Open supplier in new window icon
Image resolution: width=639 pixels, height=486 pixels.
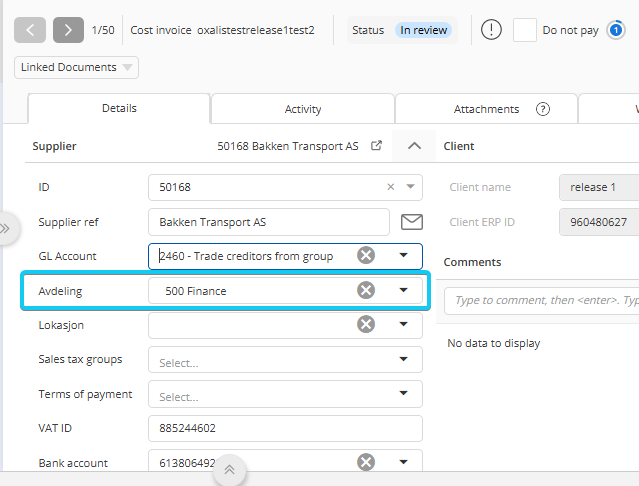(376, 145)
